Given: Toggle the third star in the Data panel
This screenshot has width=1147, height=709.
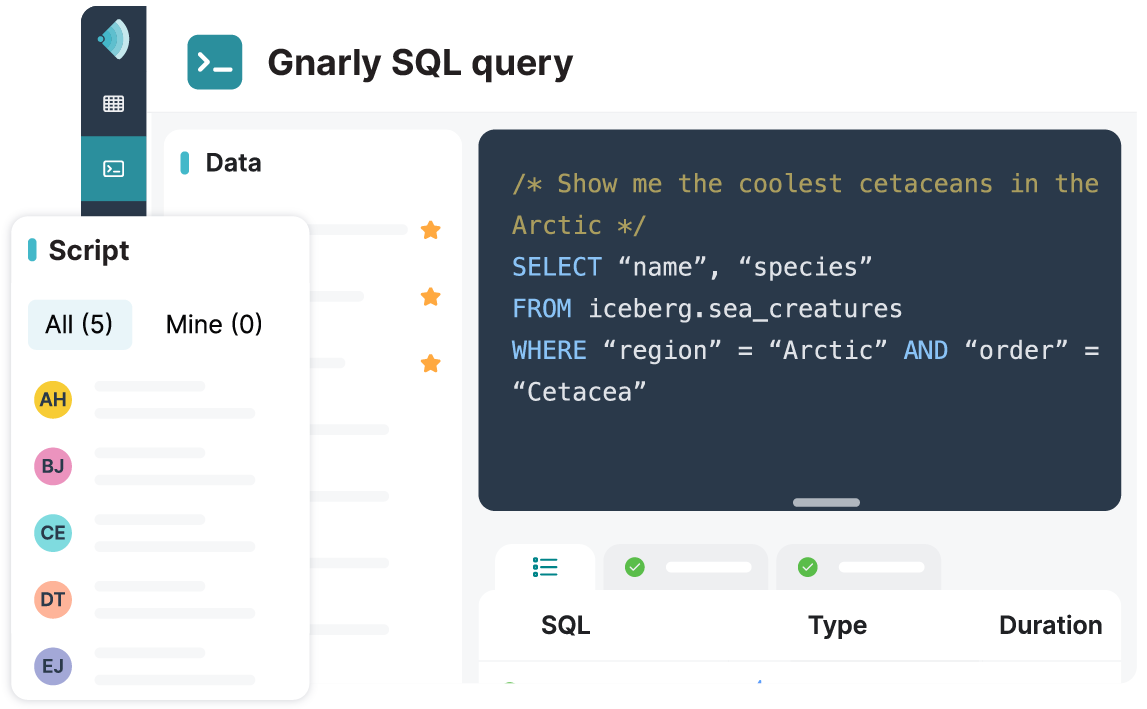Looking at the screenshot, I should (431, 363).
